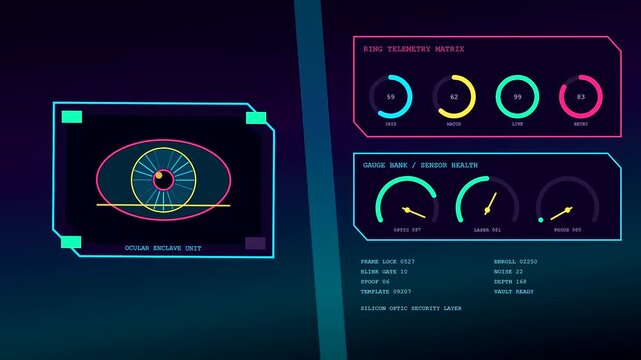
Task: Click the green indicator in viewer's top-left corner
Action: [72, 117]
